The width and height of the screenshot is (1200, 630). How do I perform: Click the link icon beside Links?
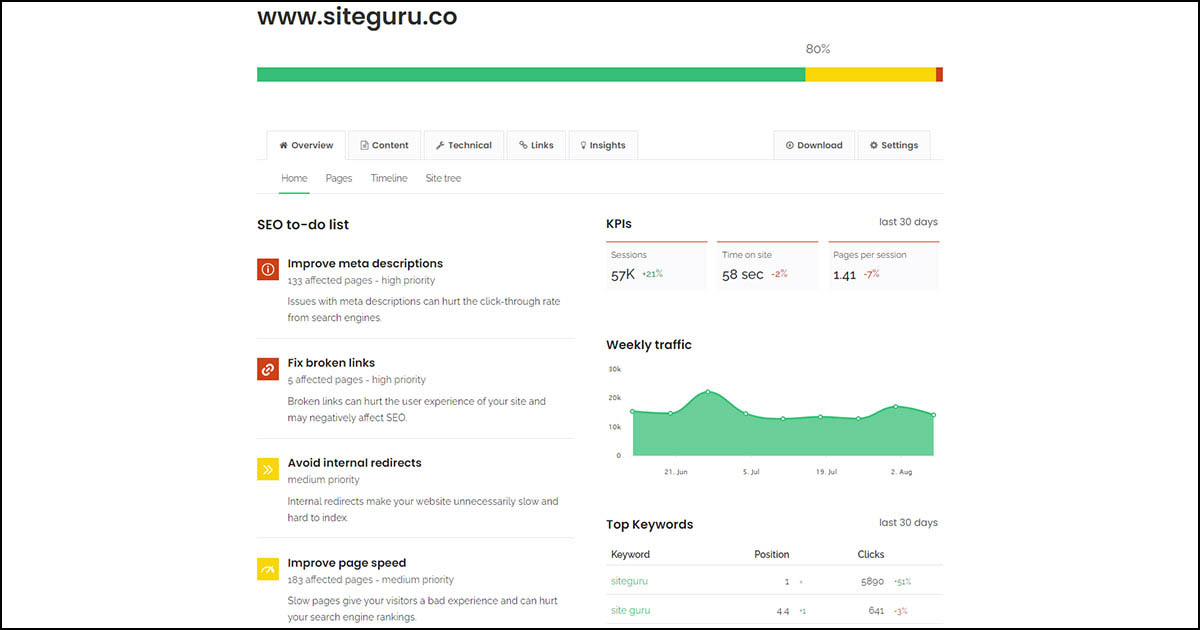[x=521, y=145]
